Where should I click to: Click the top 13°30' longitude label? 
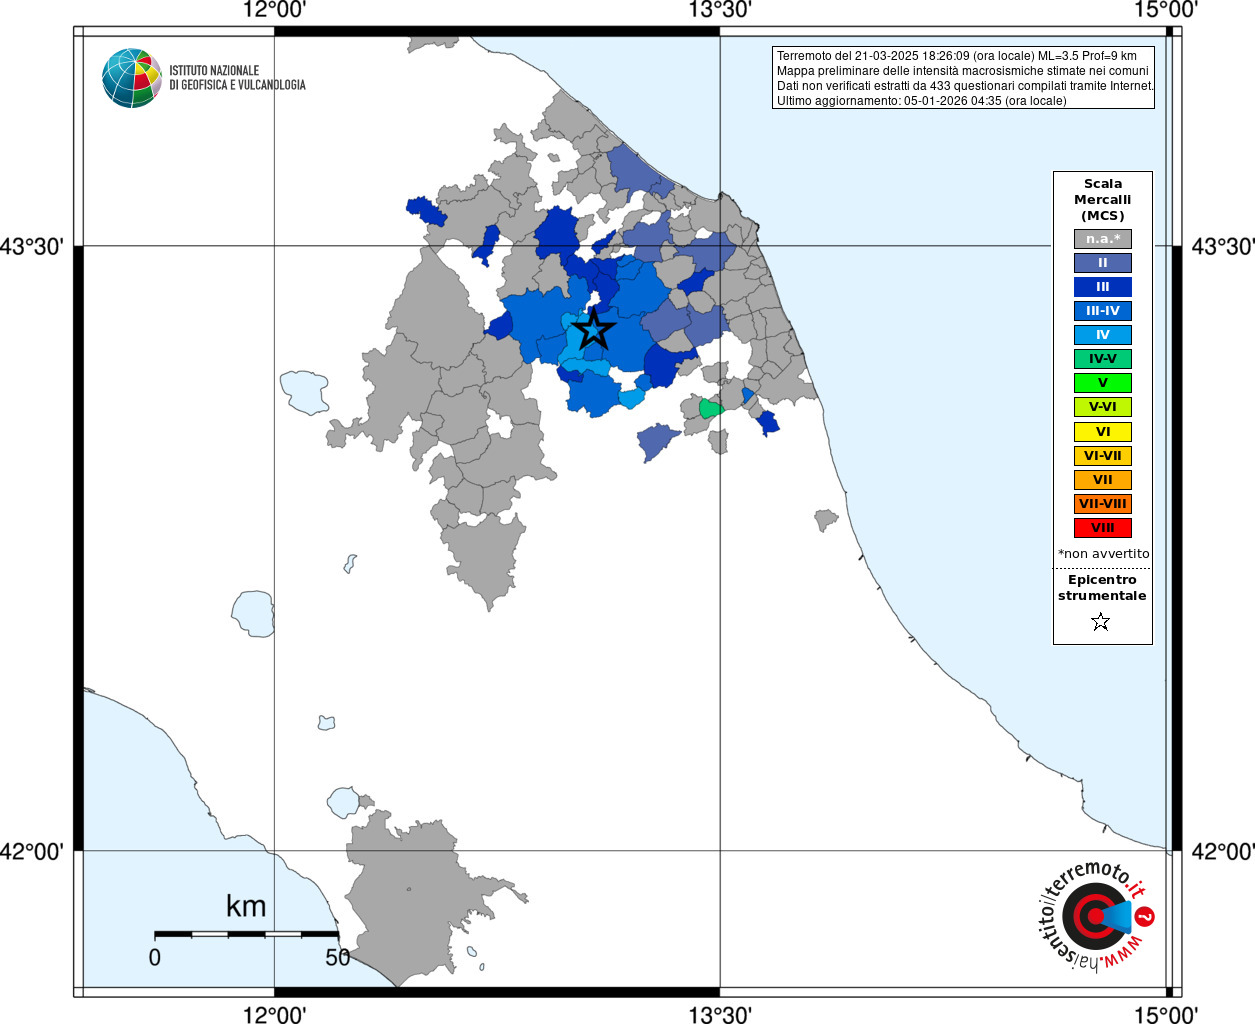point(720,11)
